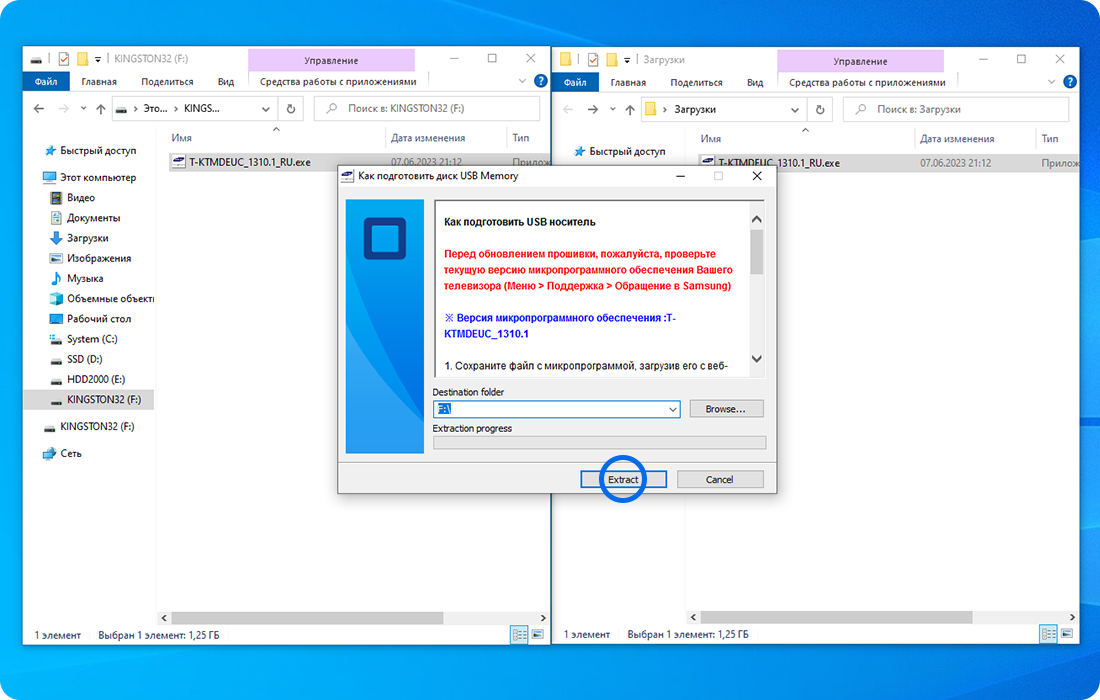Screen dimensions: 1100x700
Task: Open Средства работы с приложениями in Загрузки window
Action: coord(867,83)
